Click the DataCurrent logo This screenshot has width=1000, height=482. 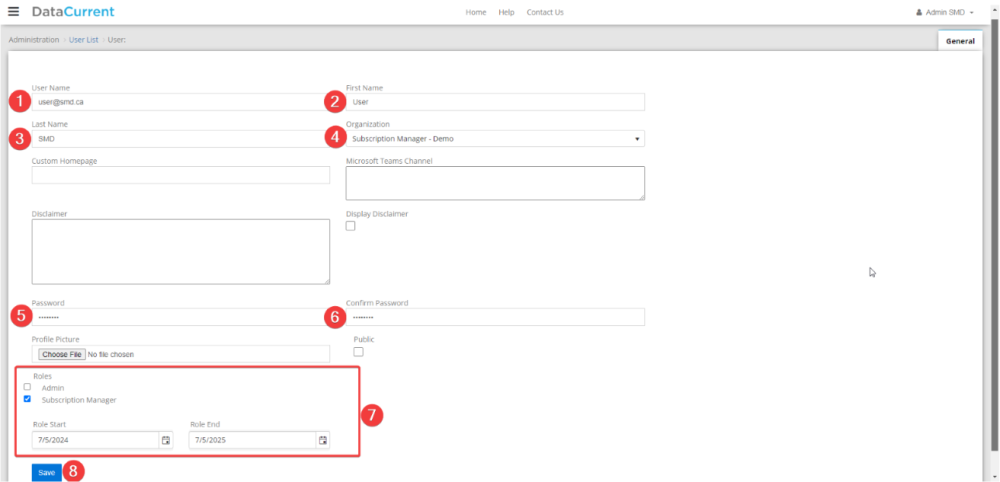[x=73, y=12]
